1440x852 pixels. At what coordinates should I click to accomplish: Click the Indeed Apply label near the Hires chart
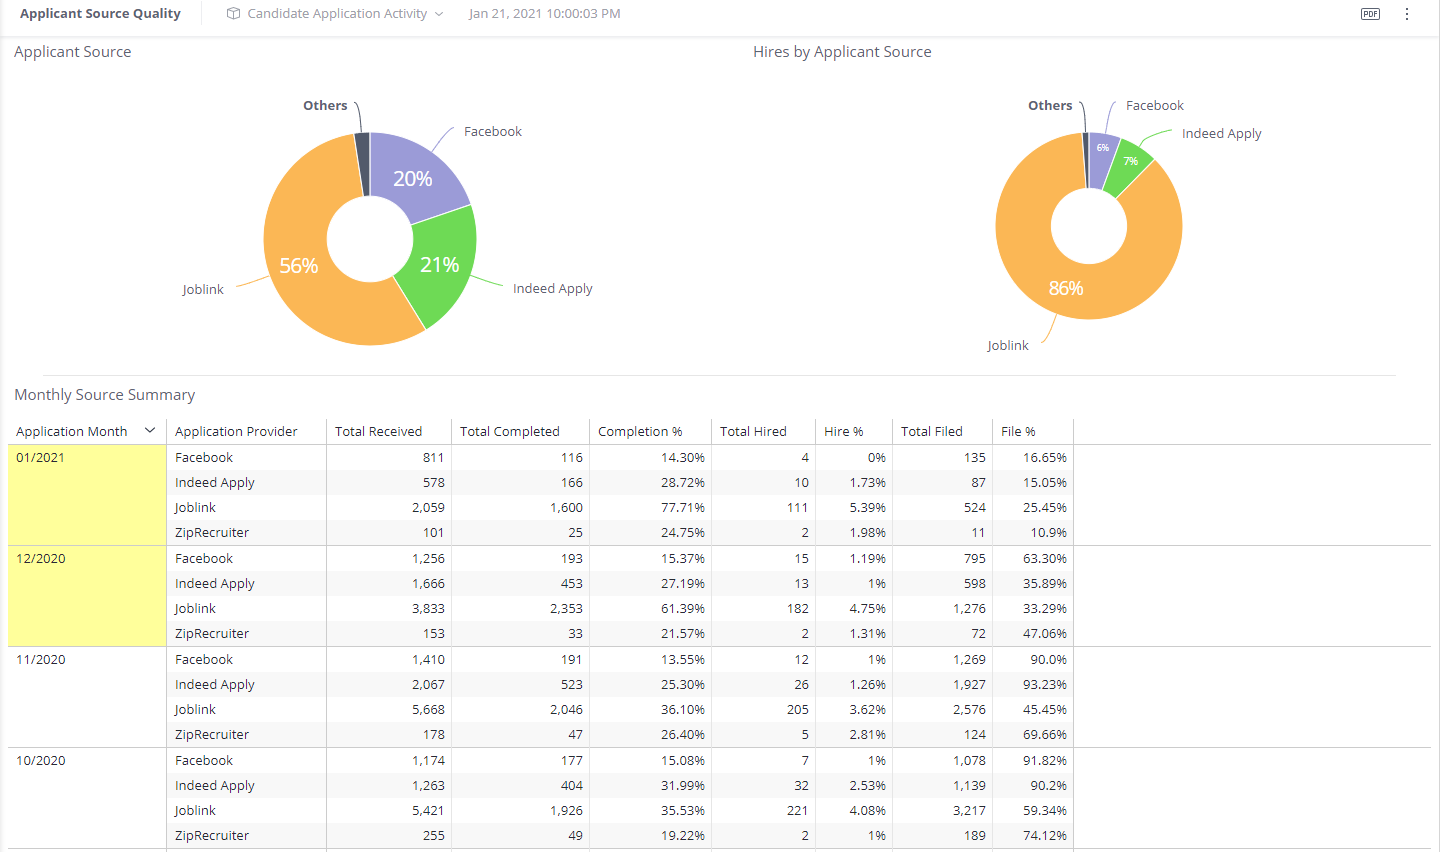pyautogui.click(x=1221, y=133)
